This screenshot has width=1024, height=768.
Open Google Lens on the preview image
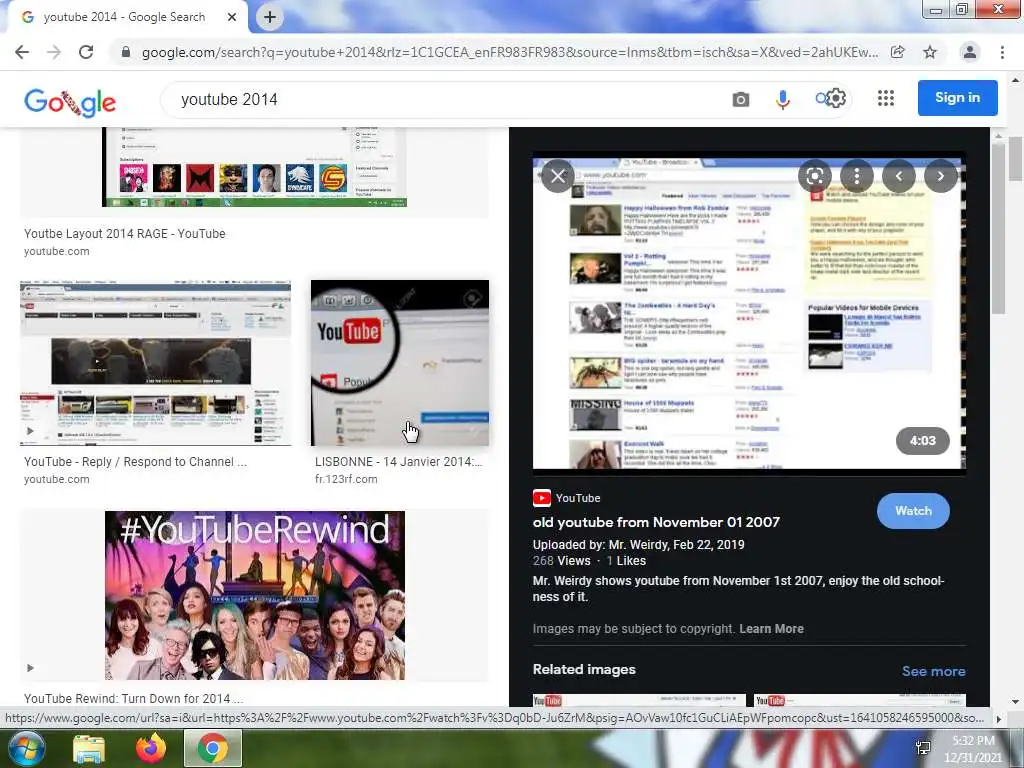(814, 176)
